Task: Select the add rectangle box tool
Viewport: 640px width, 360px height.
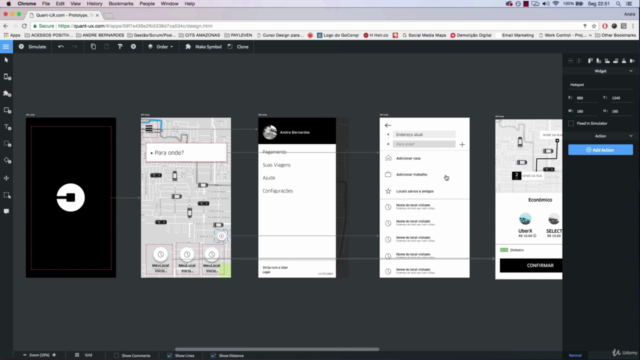Action: point(7,110)
